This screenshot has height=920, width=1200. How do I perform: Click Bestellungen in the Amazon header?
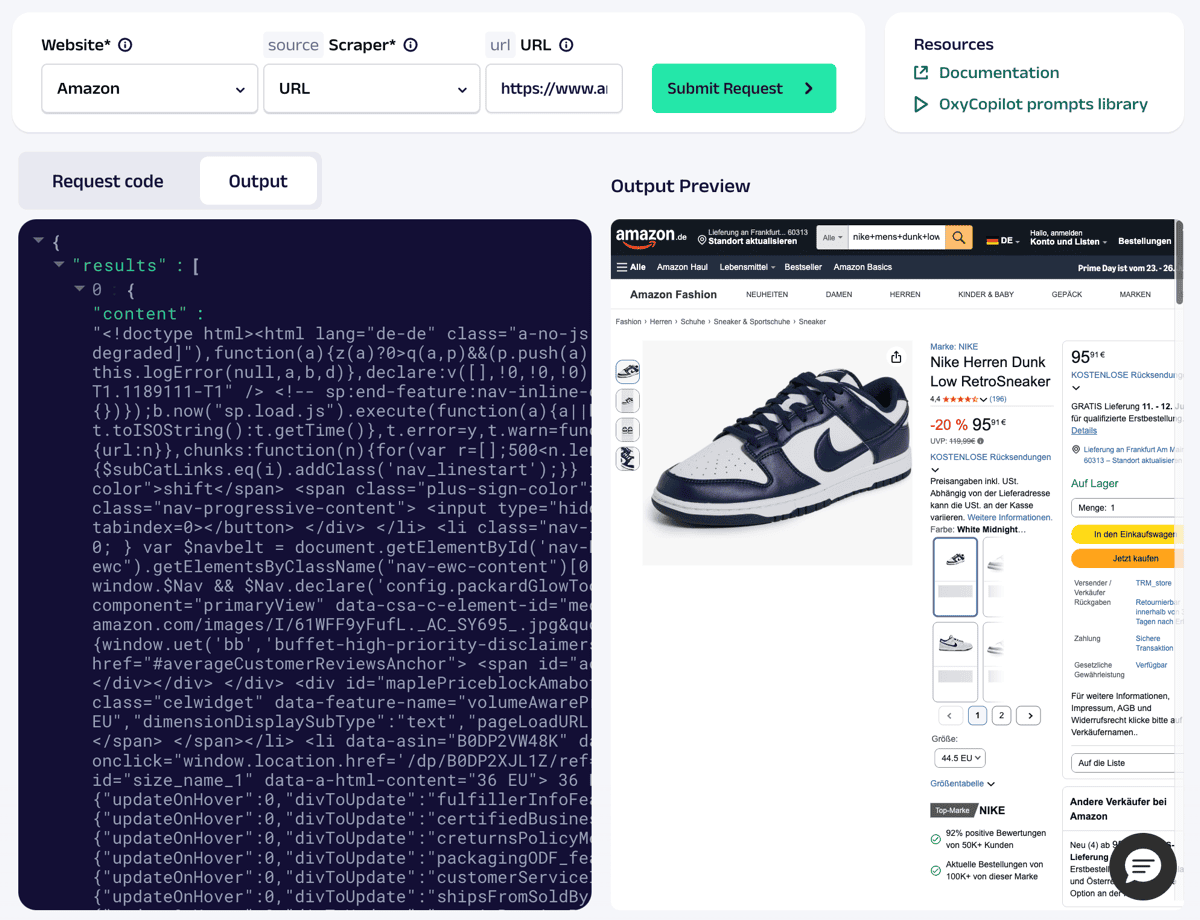1145,241
